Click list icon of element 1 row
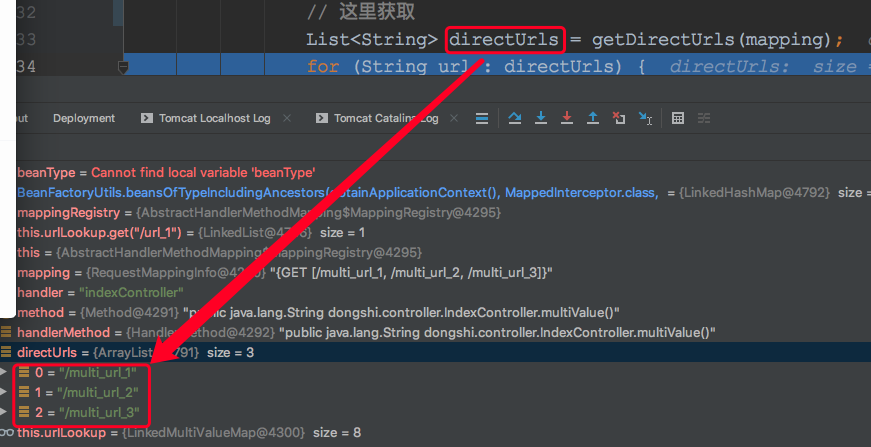871x447 pixels. [24, 392]
